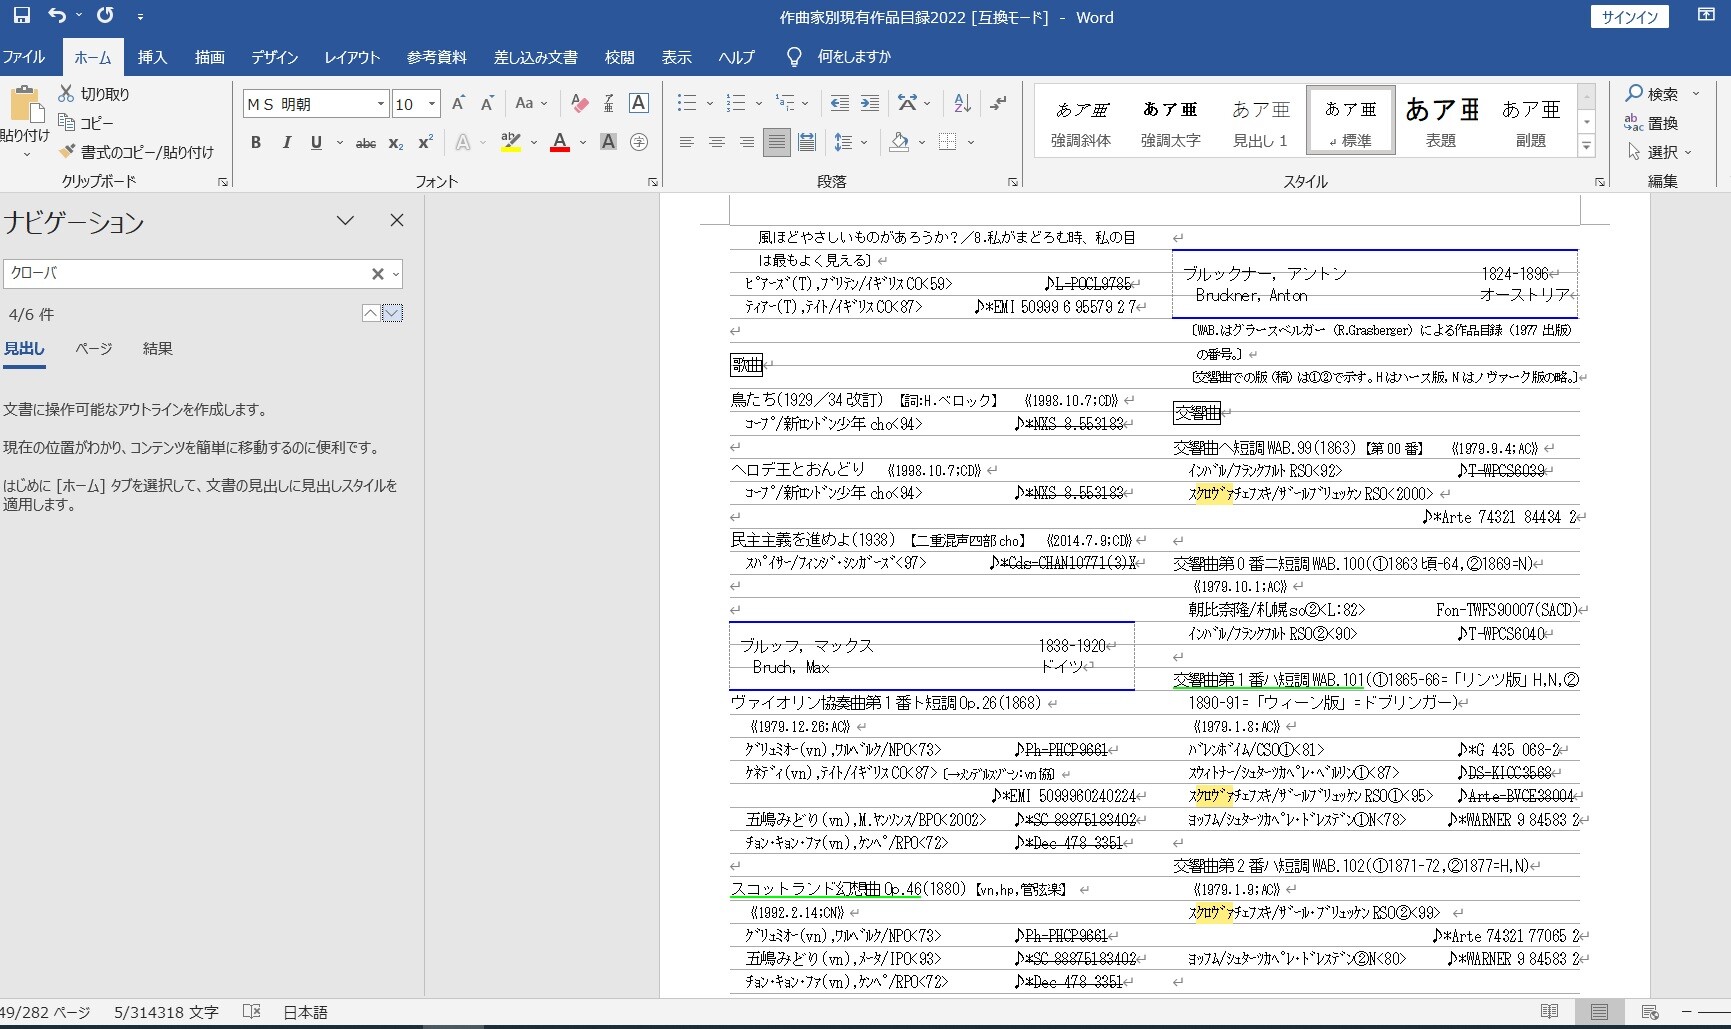Toggle justify text alignment
The image size is (1731, 1029).
776,143
